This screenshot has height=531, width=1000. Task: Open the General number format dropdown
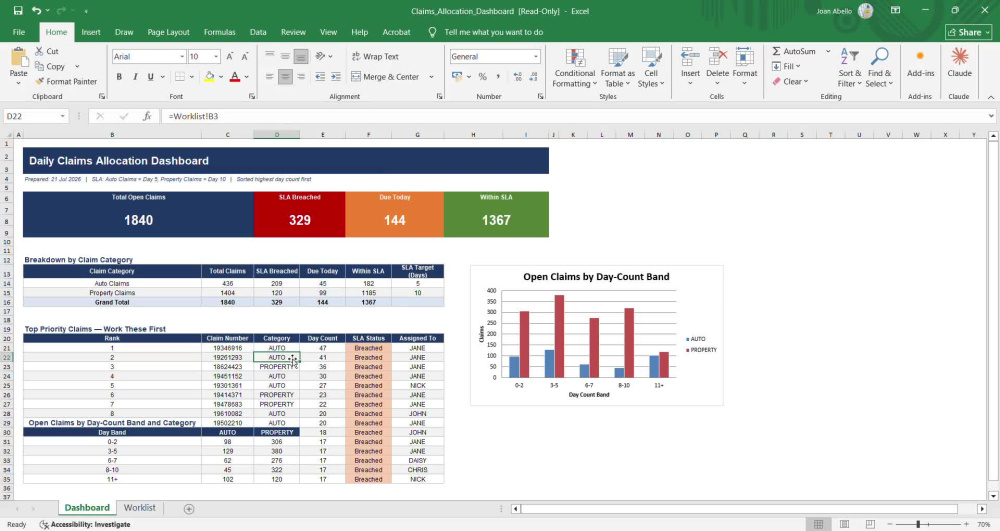[x=536, y=57]
